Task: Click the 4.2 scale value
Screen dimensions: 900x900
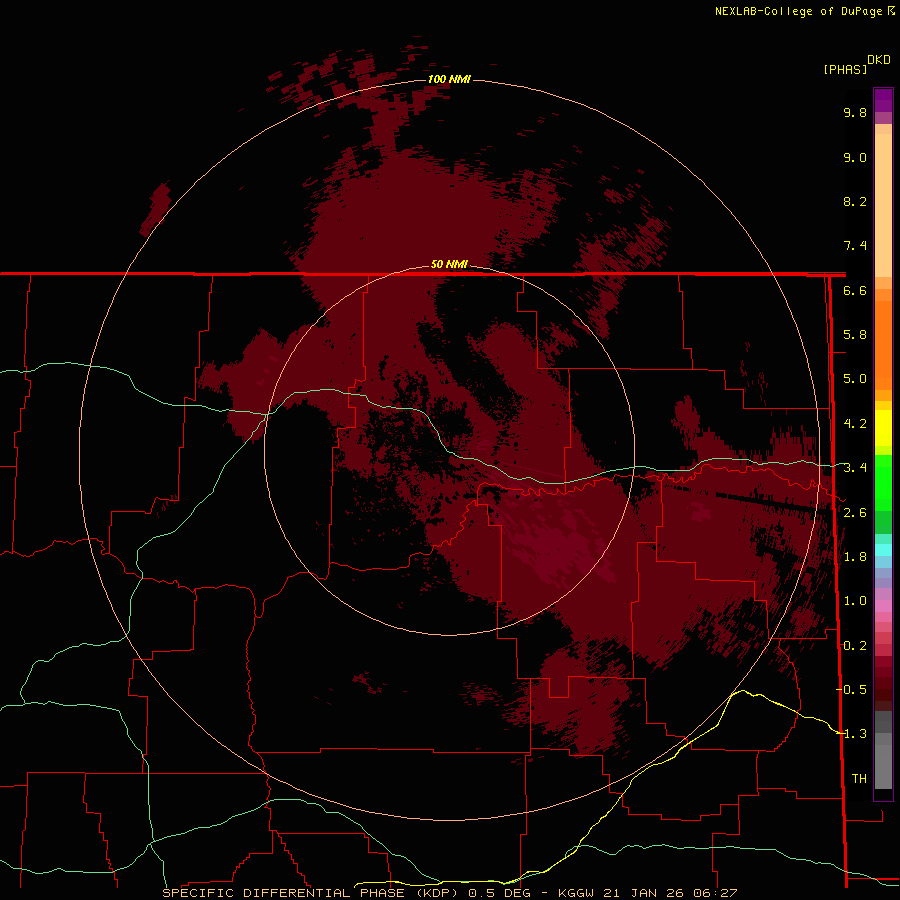Action: click(855, 424)
